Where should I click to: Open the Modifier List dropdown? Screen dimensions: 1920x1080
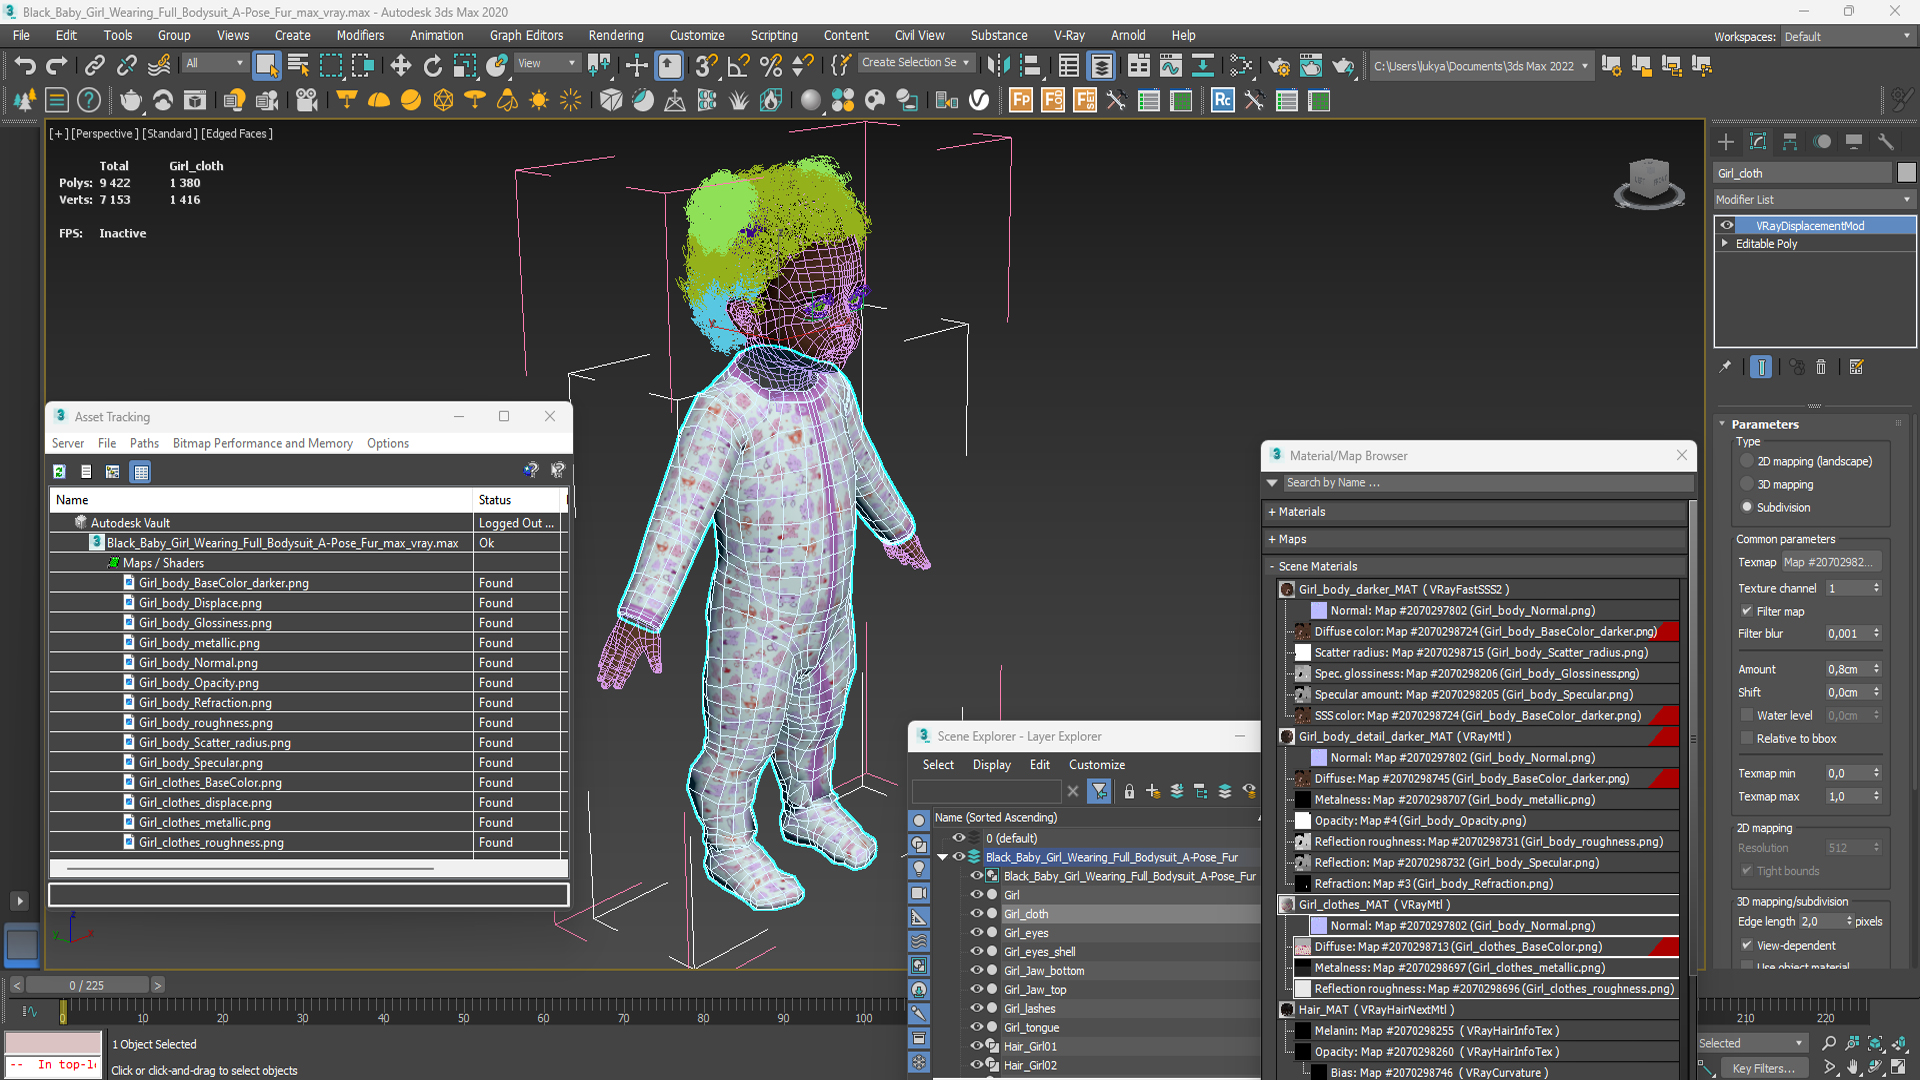pos(1814,200)
